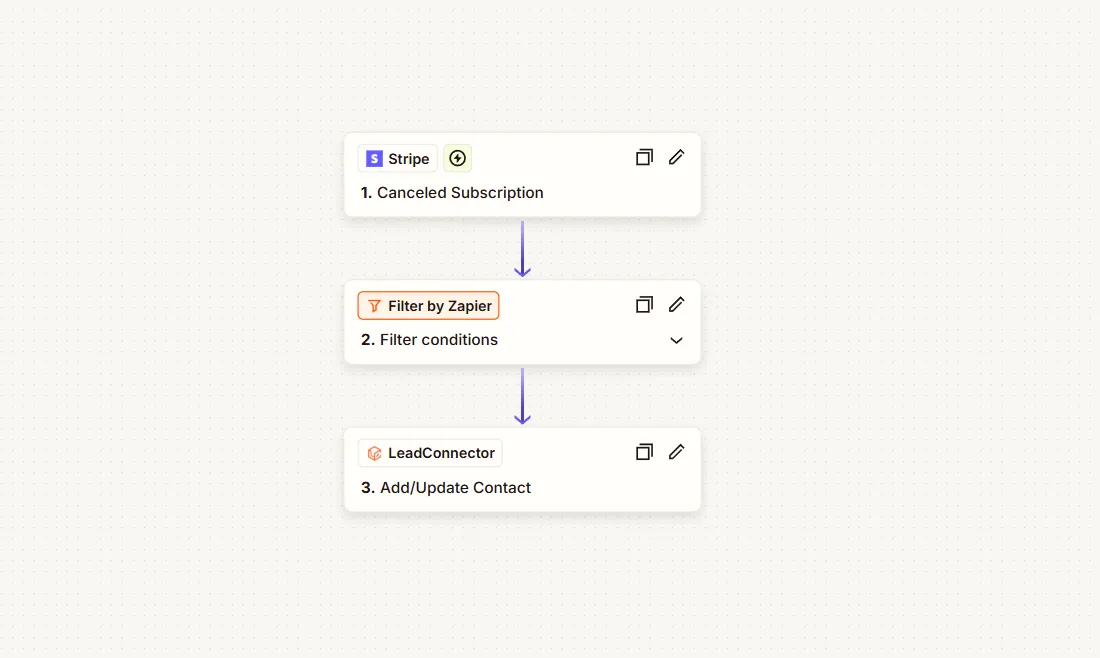Expand the Filter conditions chevron

click(x=676, y=340)
